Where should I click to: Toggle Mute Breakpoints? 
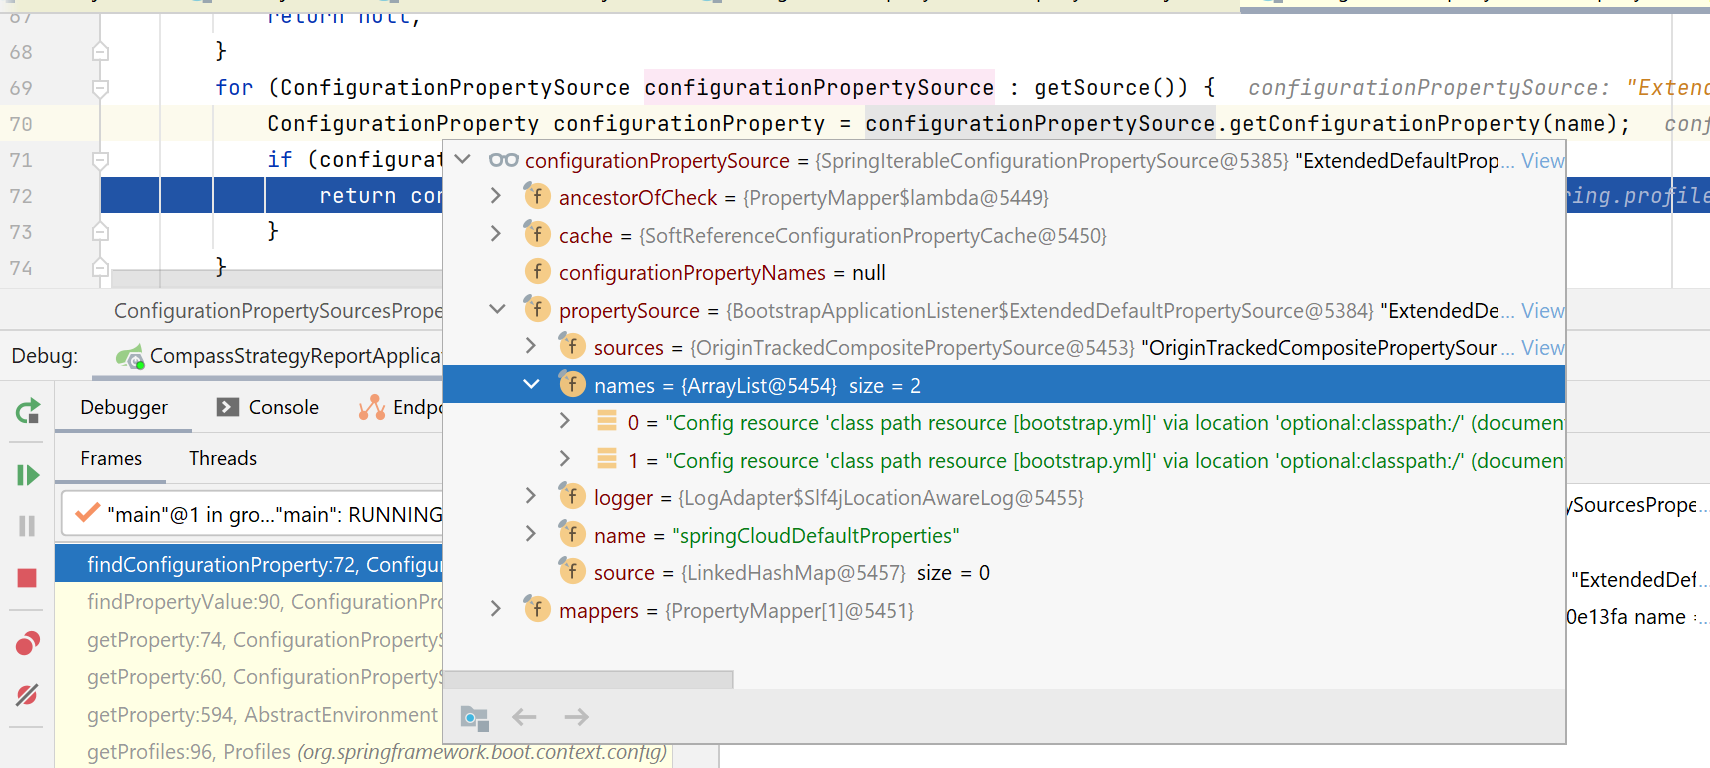[27, 695]
